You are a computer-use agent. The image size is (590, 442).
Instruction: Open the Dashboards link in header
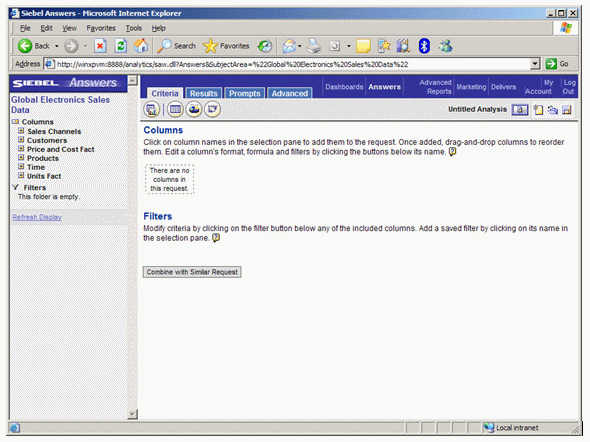pyautogui.click(x=344, y=87)
